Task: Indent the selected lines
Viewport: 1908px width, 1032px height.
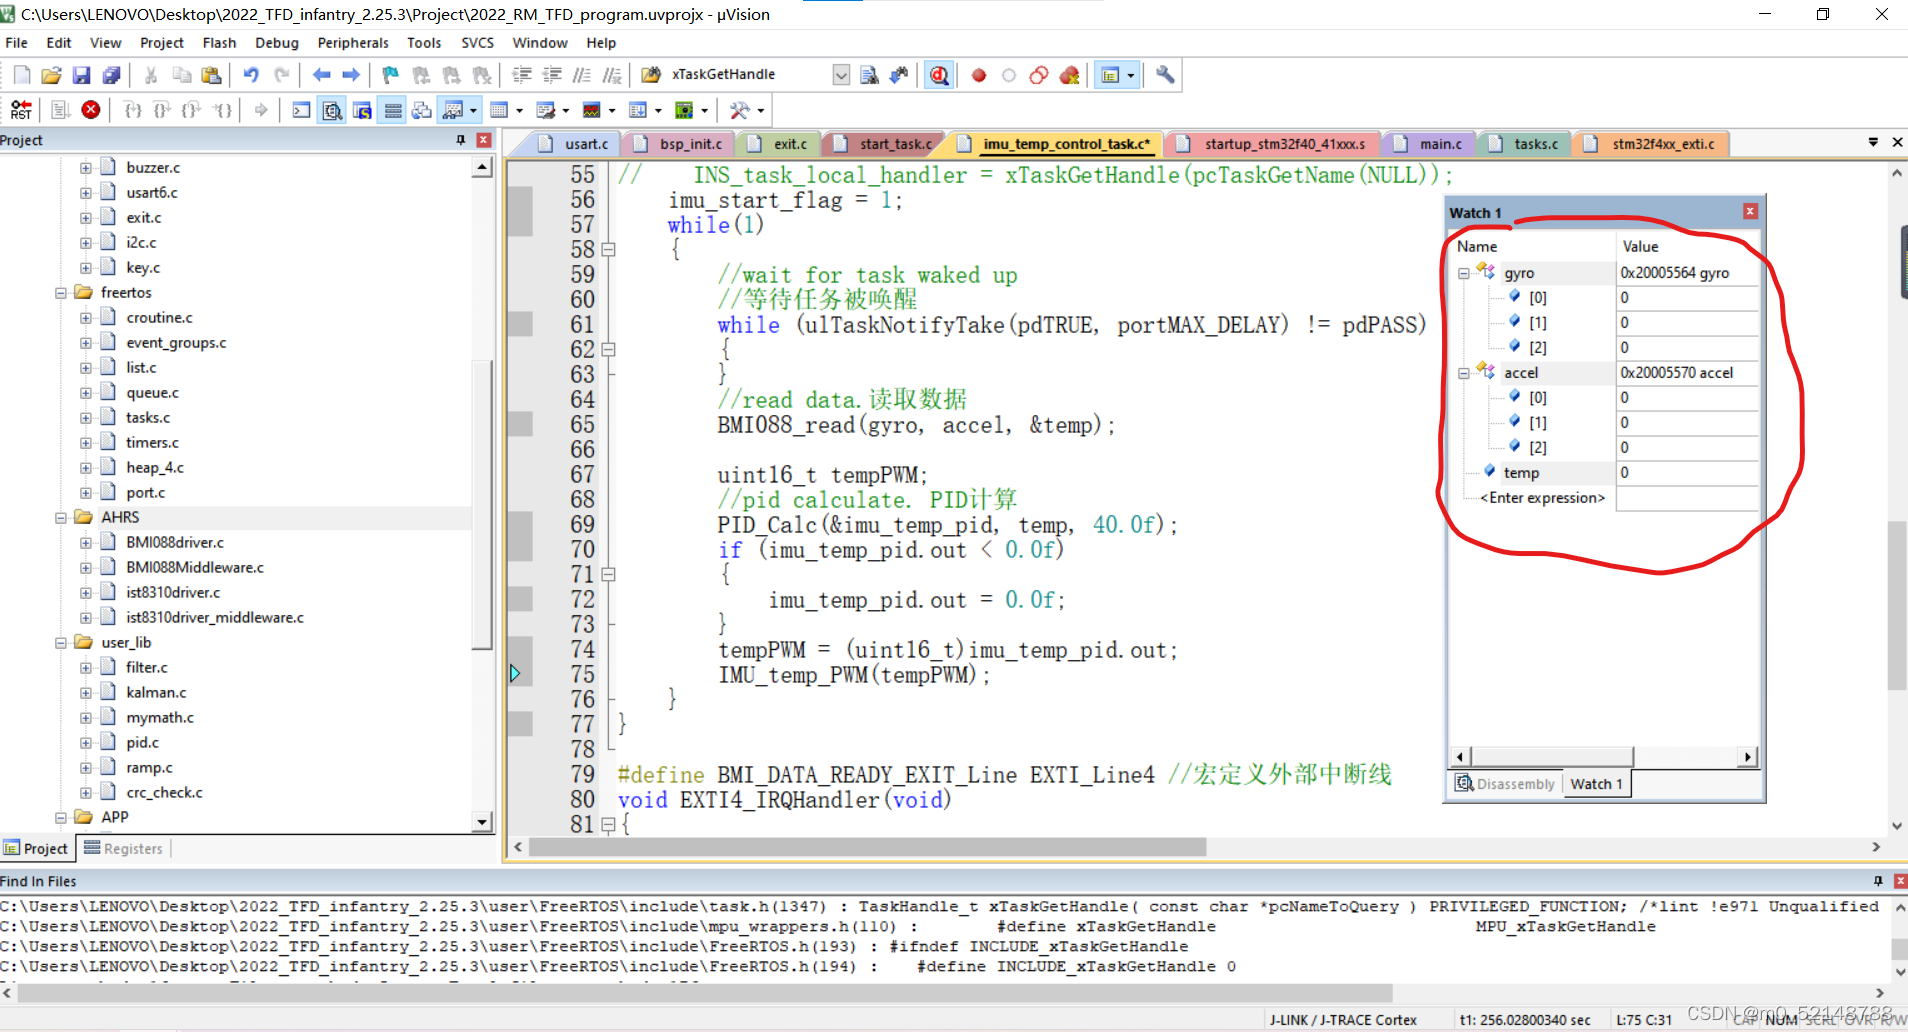Action: 522,75
